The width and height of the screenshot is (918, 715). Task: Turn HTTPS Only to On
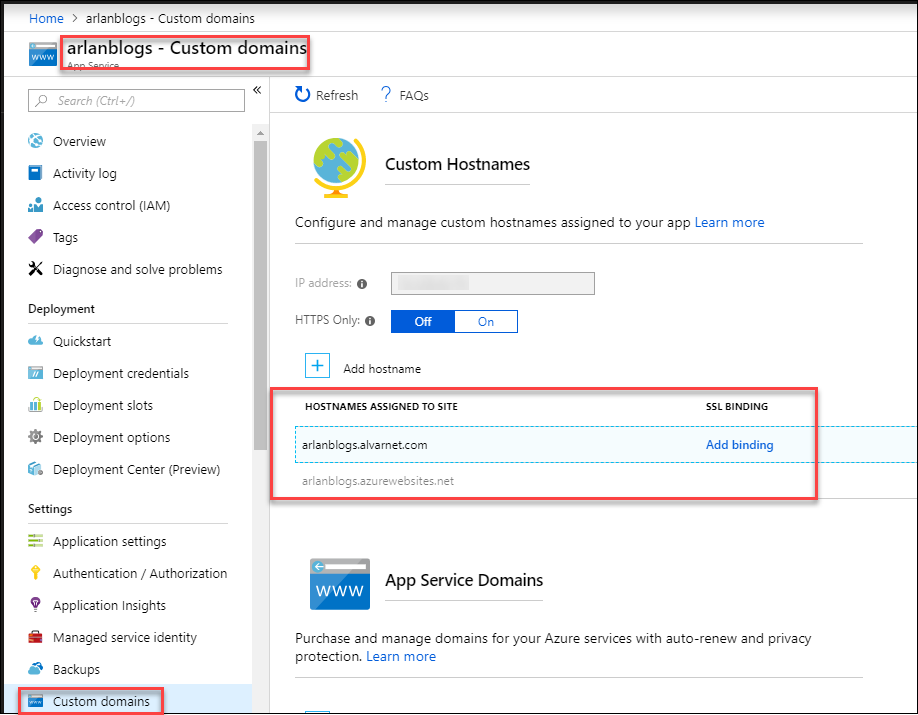pyautogui.click(x=486, y=321)
